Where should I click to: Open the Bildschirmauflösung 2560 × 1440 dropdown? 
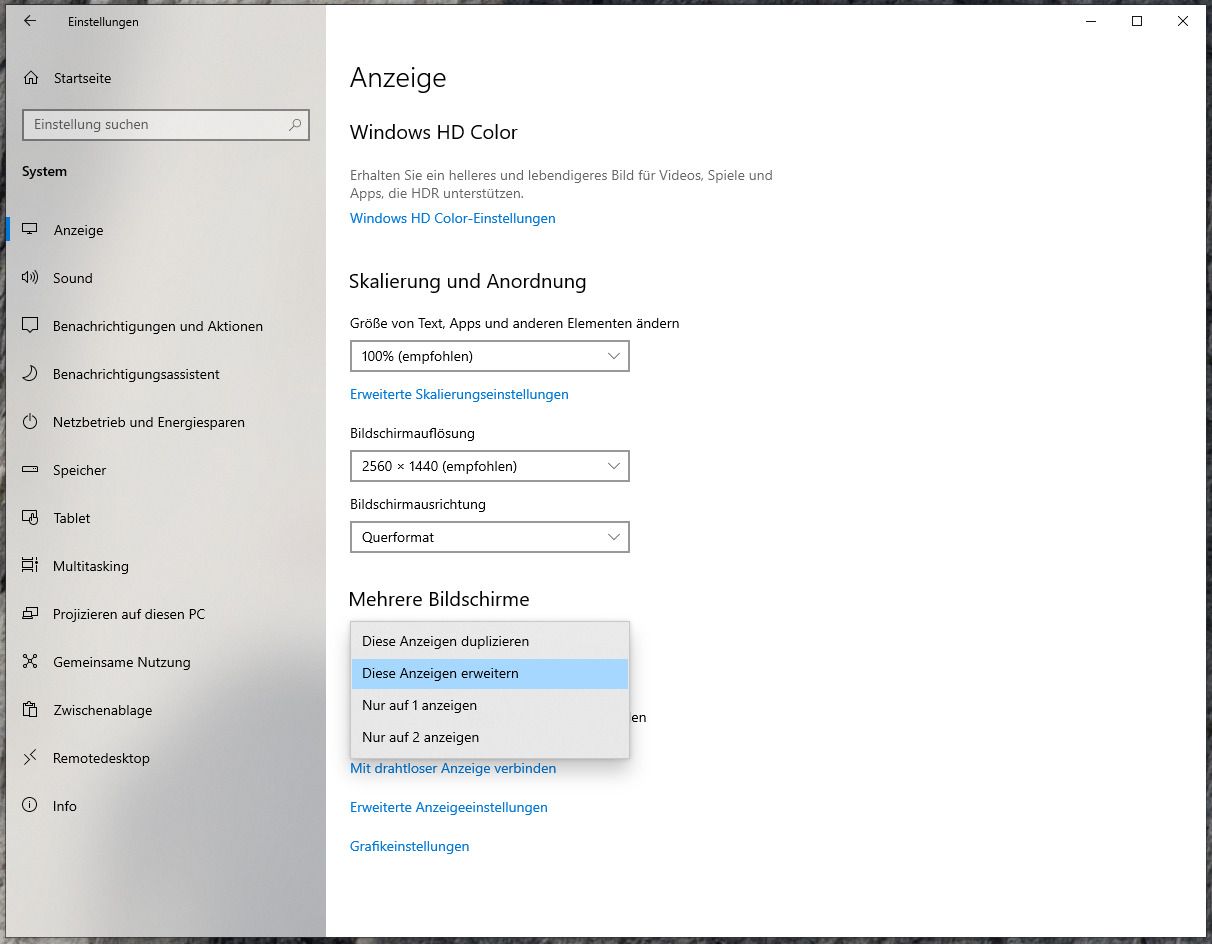[489, 466]
